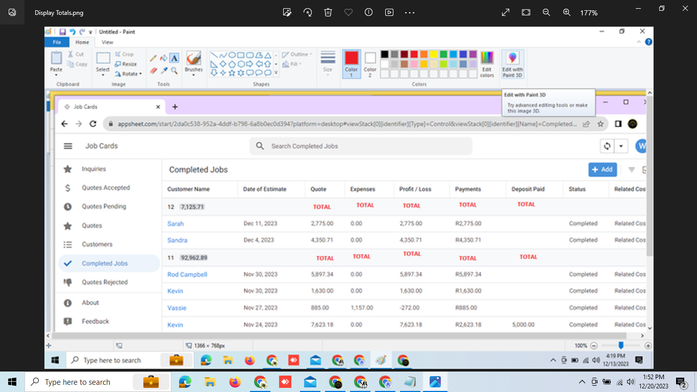Screen dimensions: 697x392
Task: Open the Size line-thickness dropdown in Paint
Action: [328, 63]
